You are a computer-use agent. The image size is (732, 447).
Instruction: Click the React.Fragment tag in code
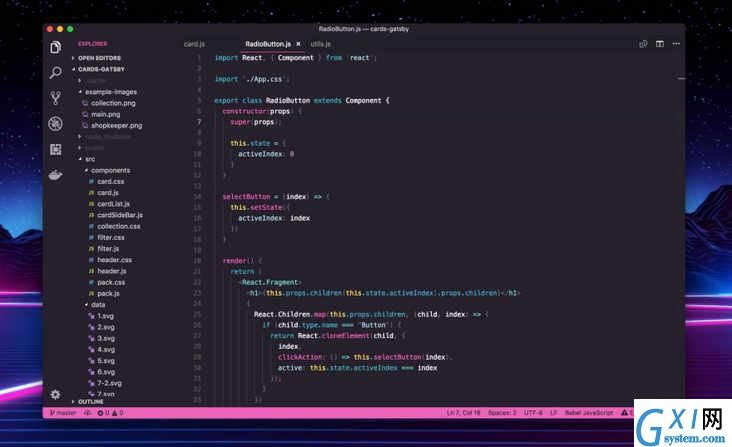pos(270,282)
